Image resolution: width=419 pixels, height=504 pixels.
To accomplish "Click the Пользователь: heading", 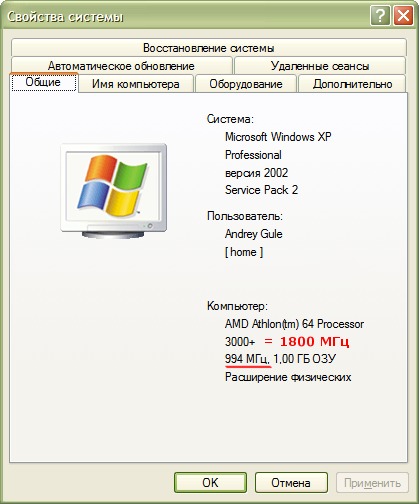I will point(245,216).
